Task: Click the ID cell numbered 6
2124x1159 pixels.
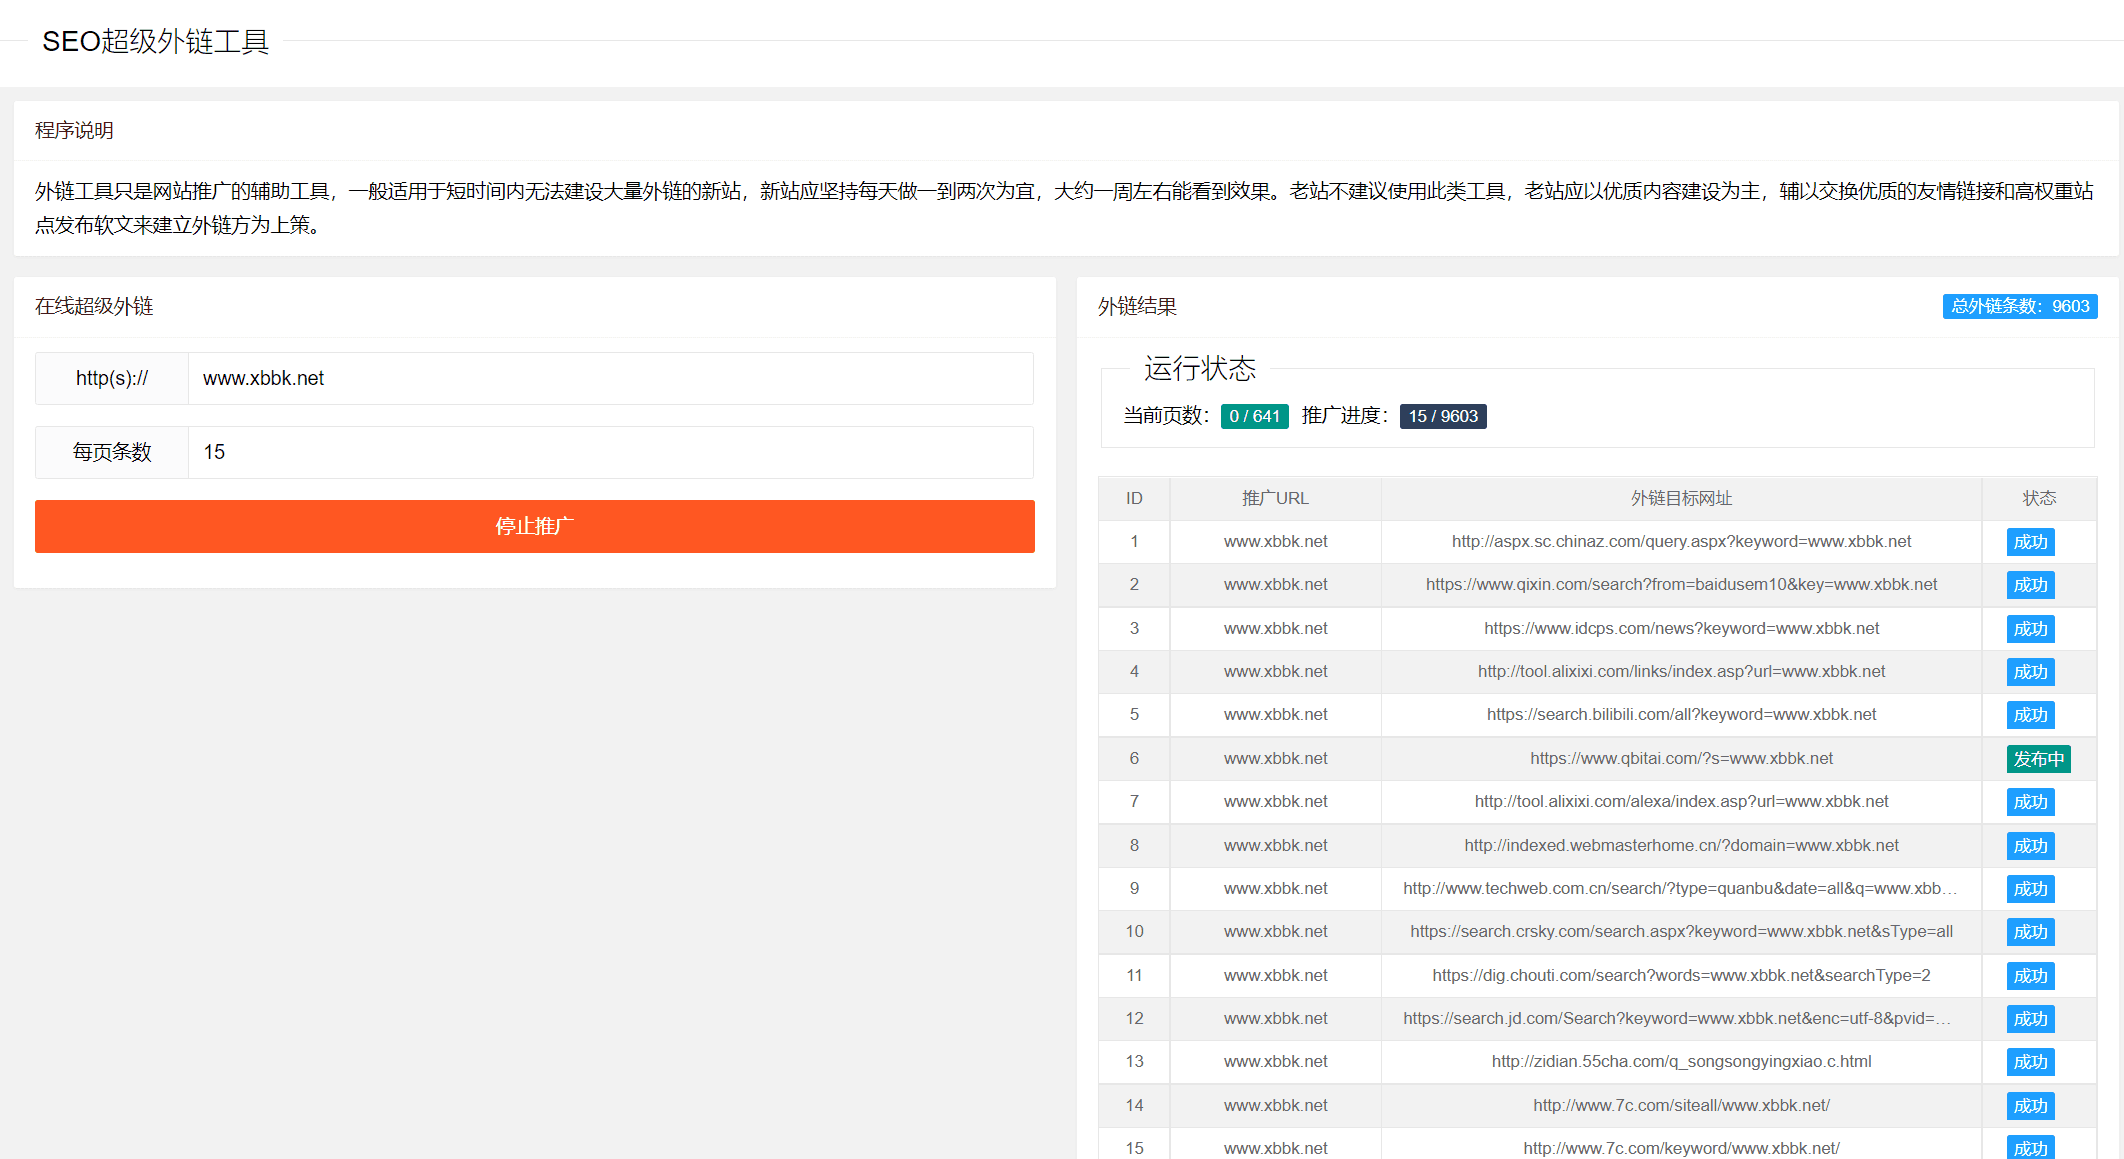Action: coord(1134,758)
